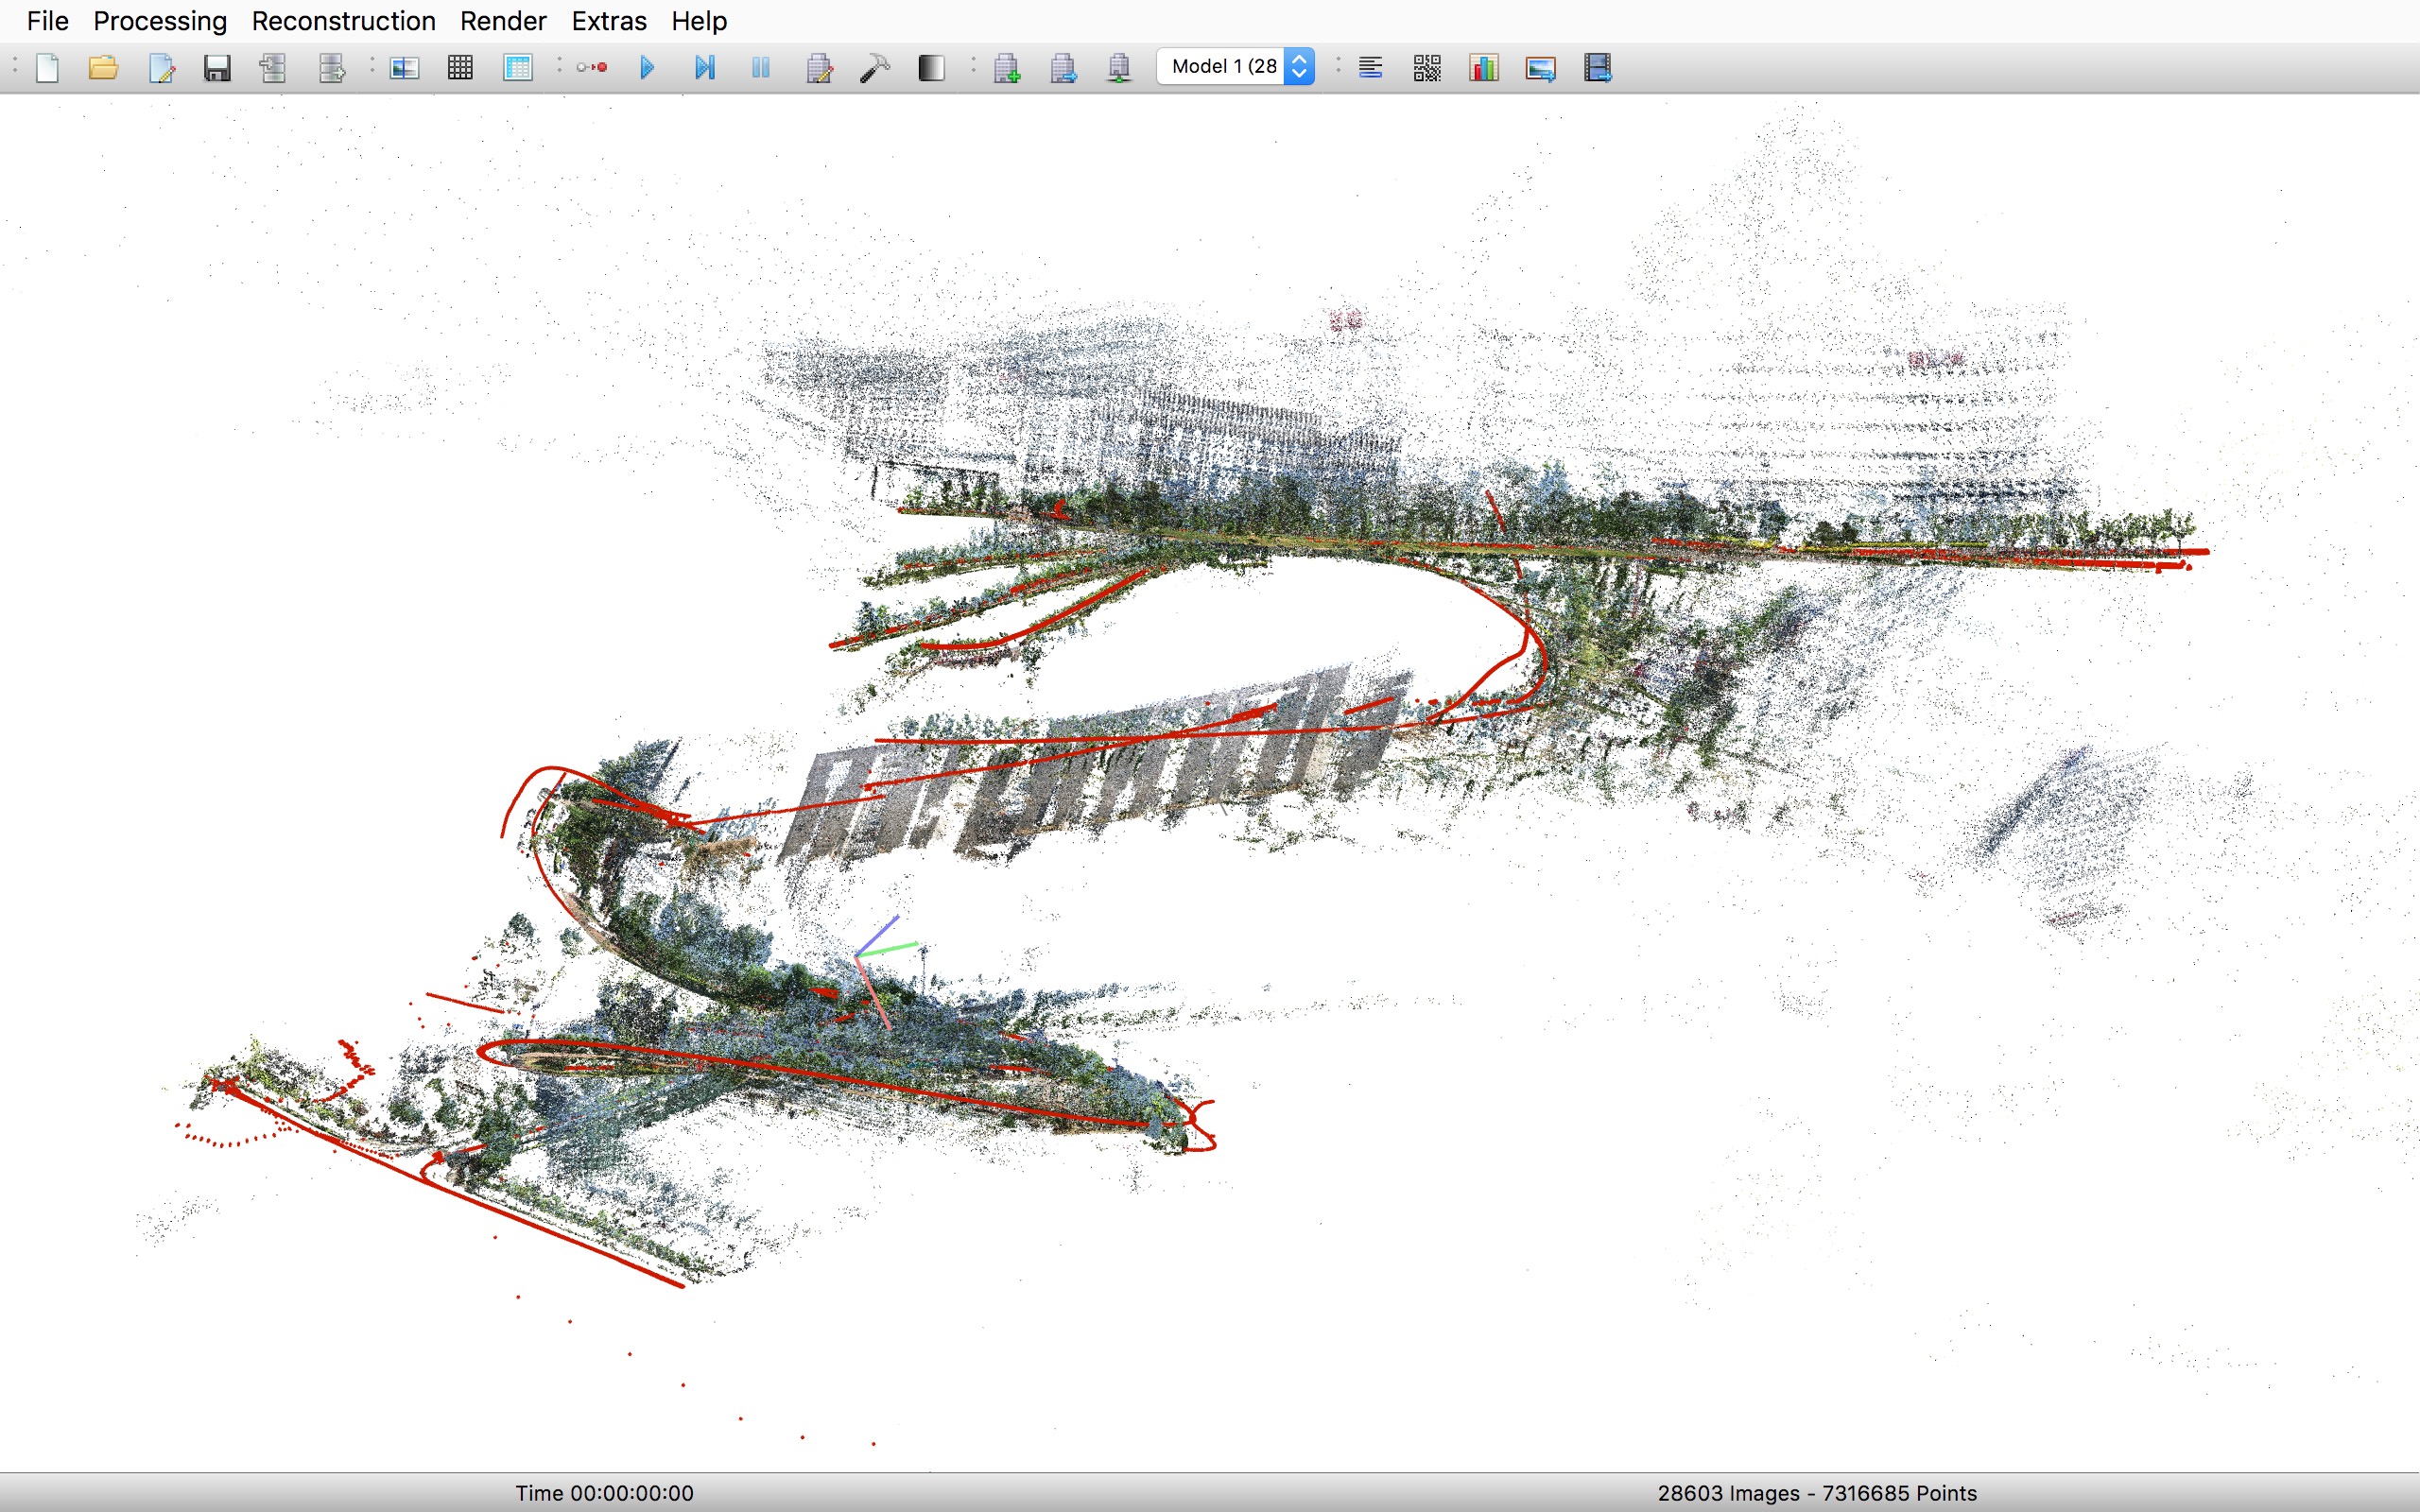Viewport: 2420px width, 1512px height.
Task: Open dense reconstruction gradient icon
Action: (x=931, y=68)
